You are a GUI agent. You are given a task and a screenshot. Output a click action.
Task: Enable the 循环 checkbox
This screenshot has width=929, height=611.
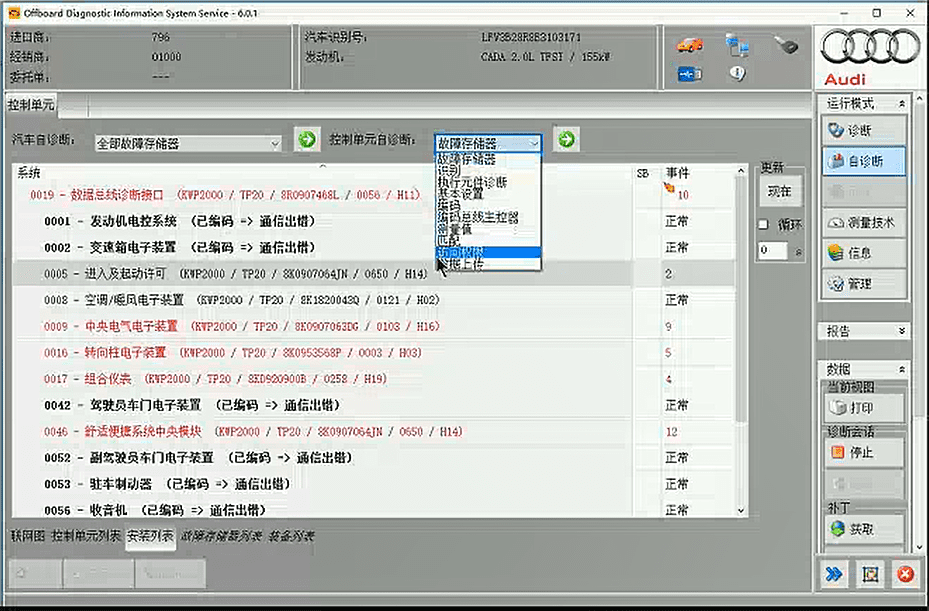[763, 224]
